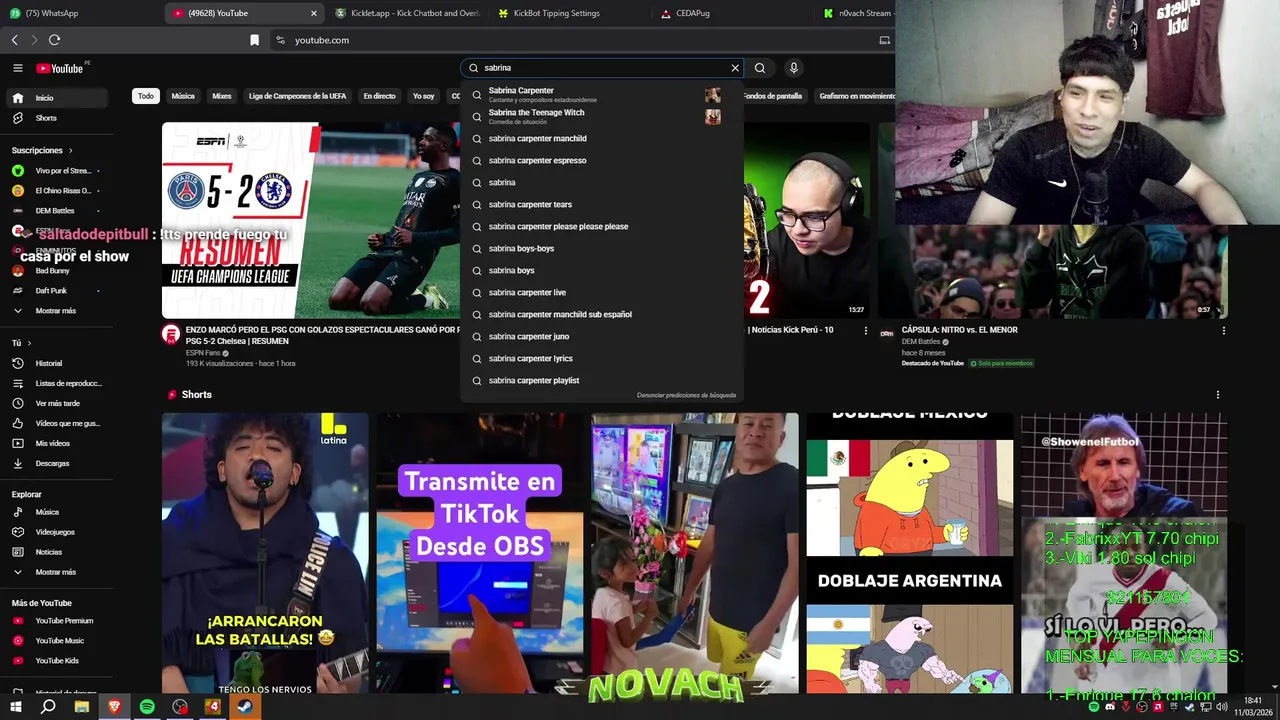Close the YouTube browser tab
Viewport: 1280px width, 720px height.
click(x=313, y=13)
